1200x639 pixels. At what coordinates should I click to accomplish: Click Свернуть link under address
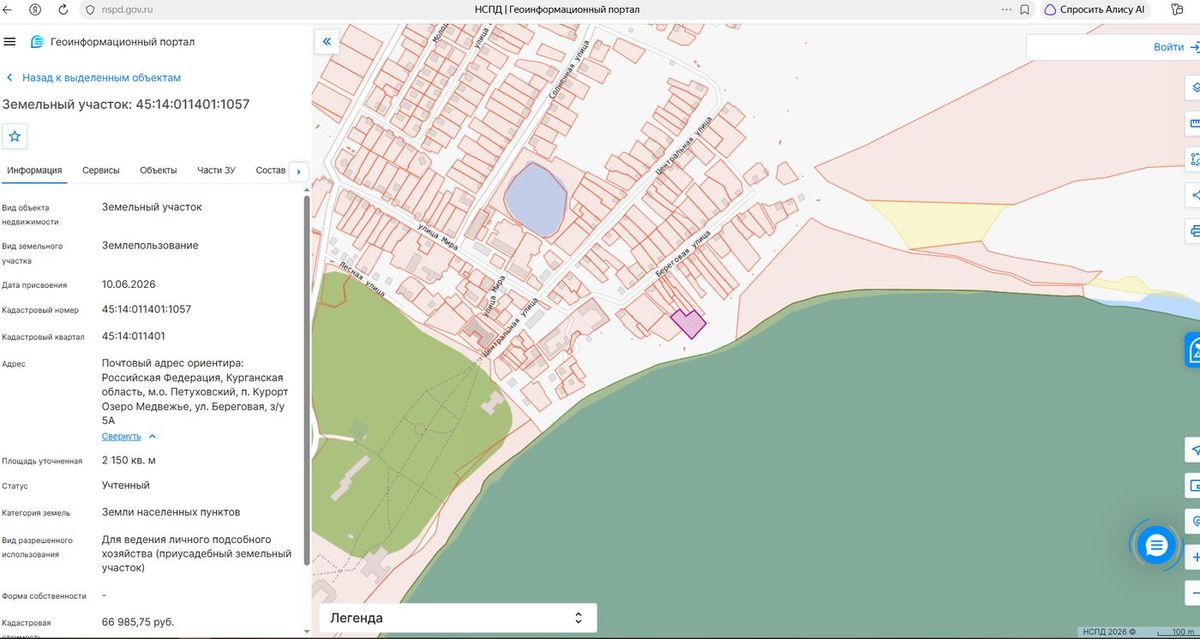pyautogui.click(x=121, y=436)
